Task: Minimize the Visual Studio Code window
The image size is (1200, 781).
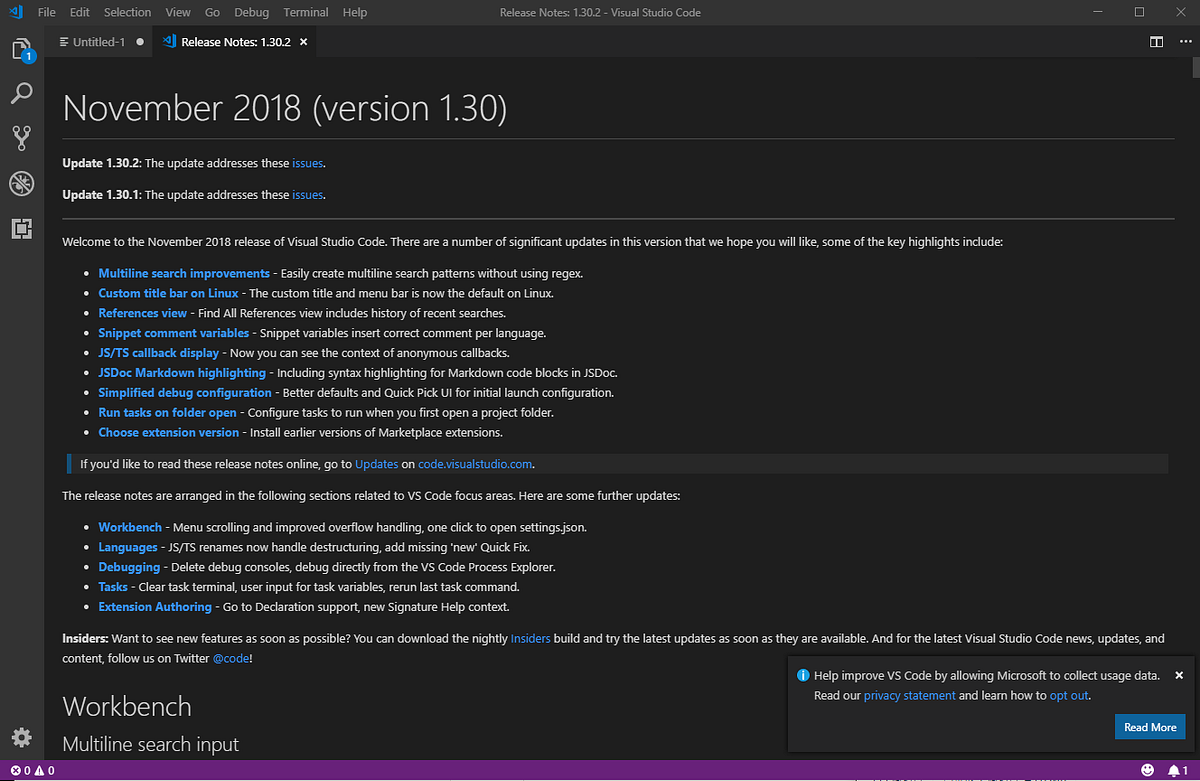Action: (1100, 12)
